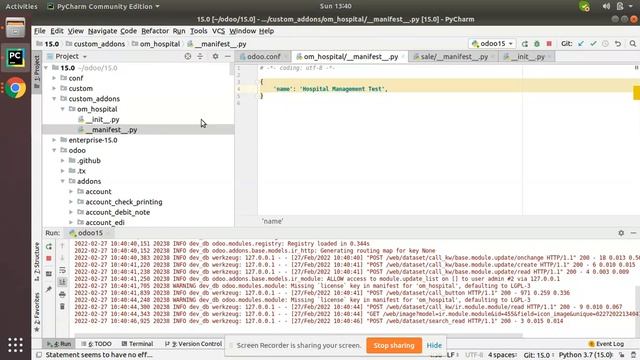Image resolution: width=640 pixels, height=360 pixels.
Task: Switch to odoo.conf tab
Action: [x=263, y=57]
